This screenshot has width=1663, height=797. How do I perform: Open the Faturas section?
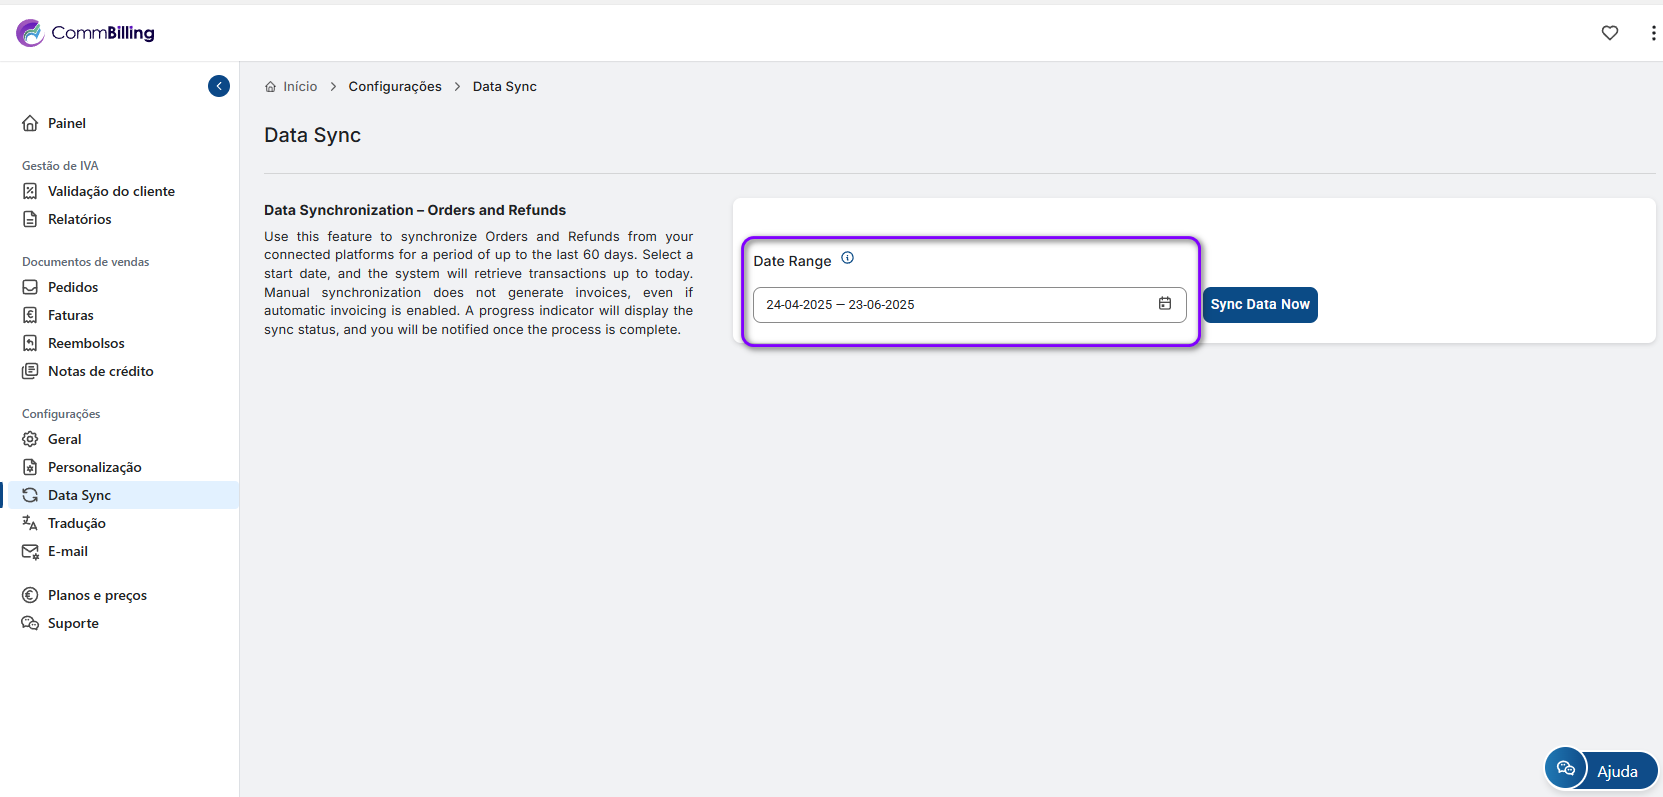[x=70, y=315]
